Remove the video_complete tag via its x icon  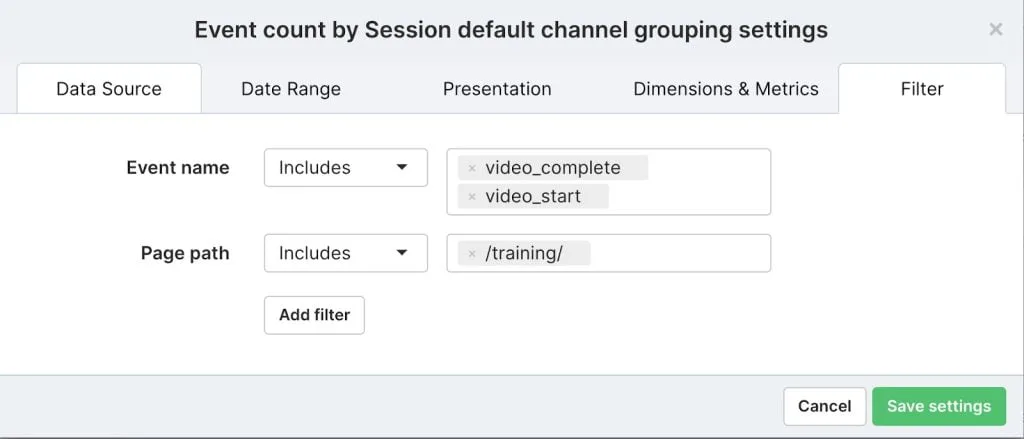tap(472, 169)
